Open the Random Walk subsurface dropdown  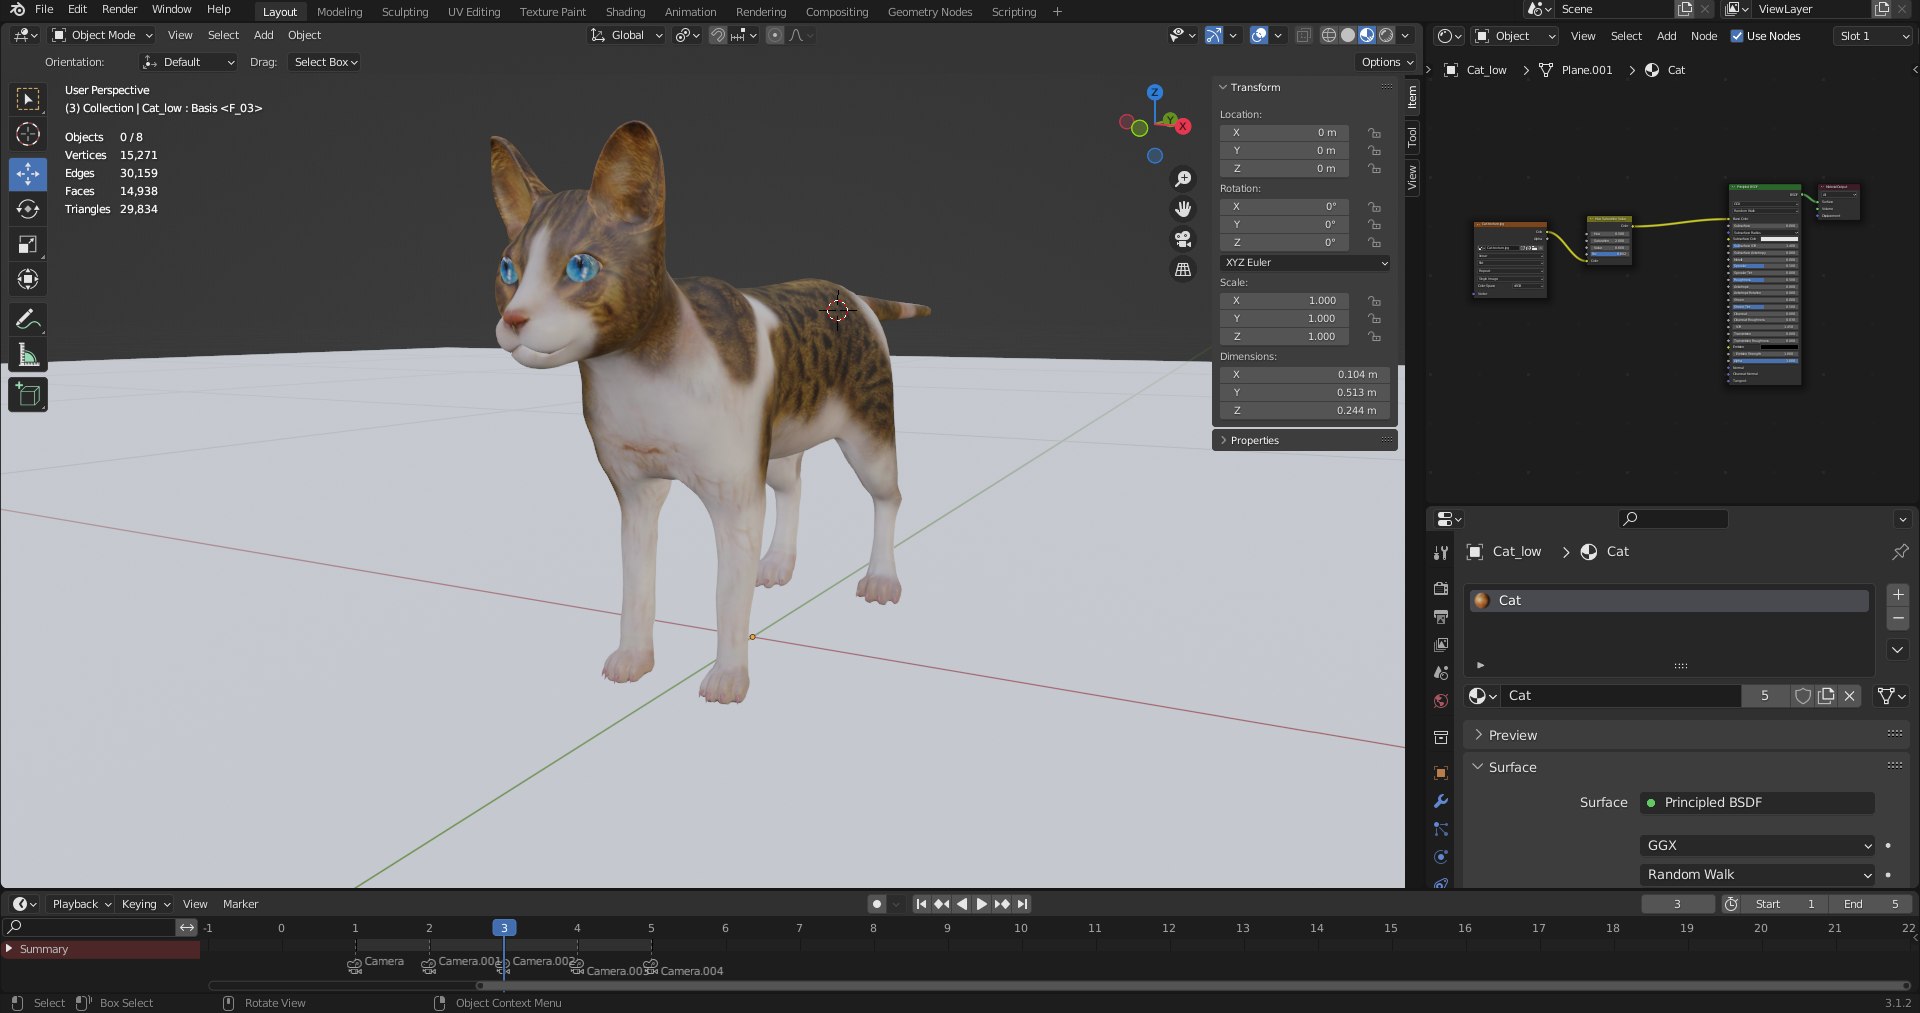pyautogui.click(x=1757, y=874)
